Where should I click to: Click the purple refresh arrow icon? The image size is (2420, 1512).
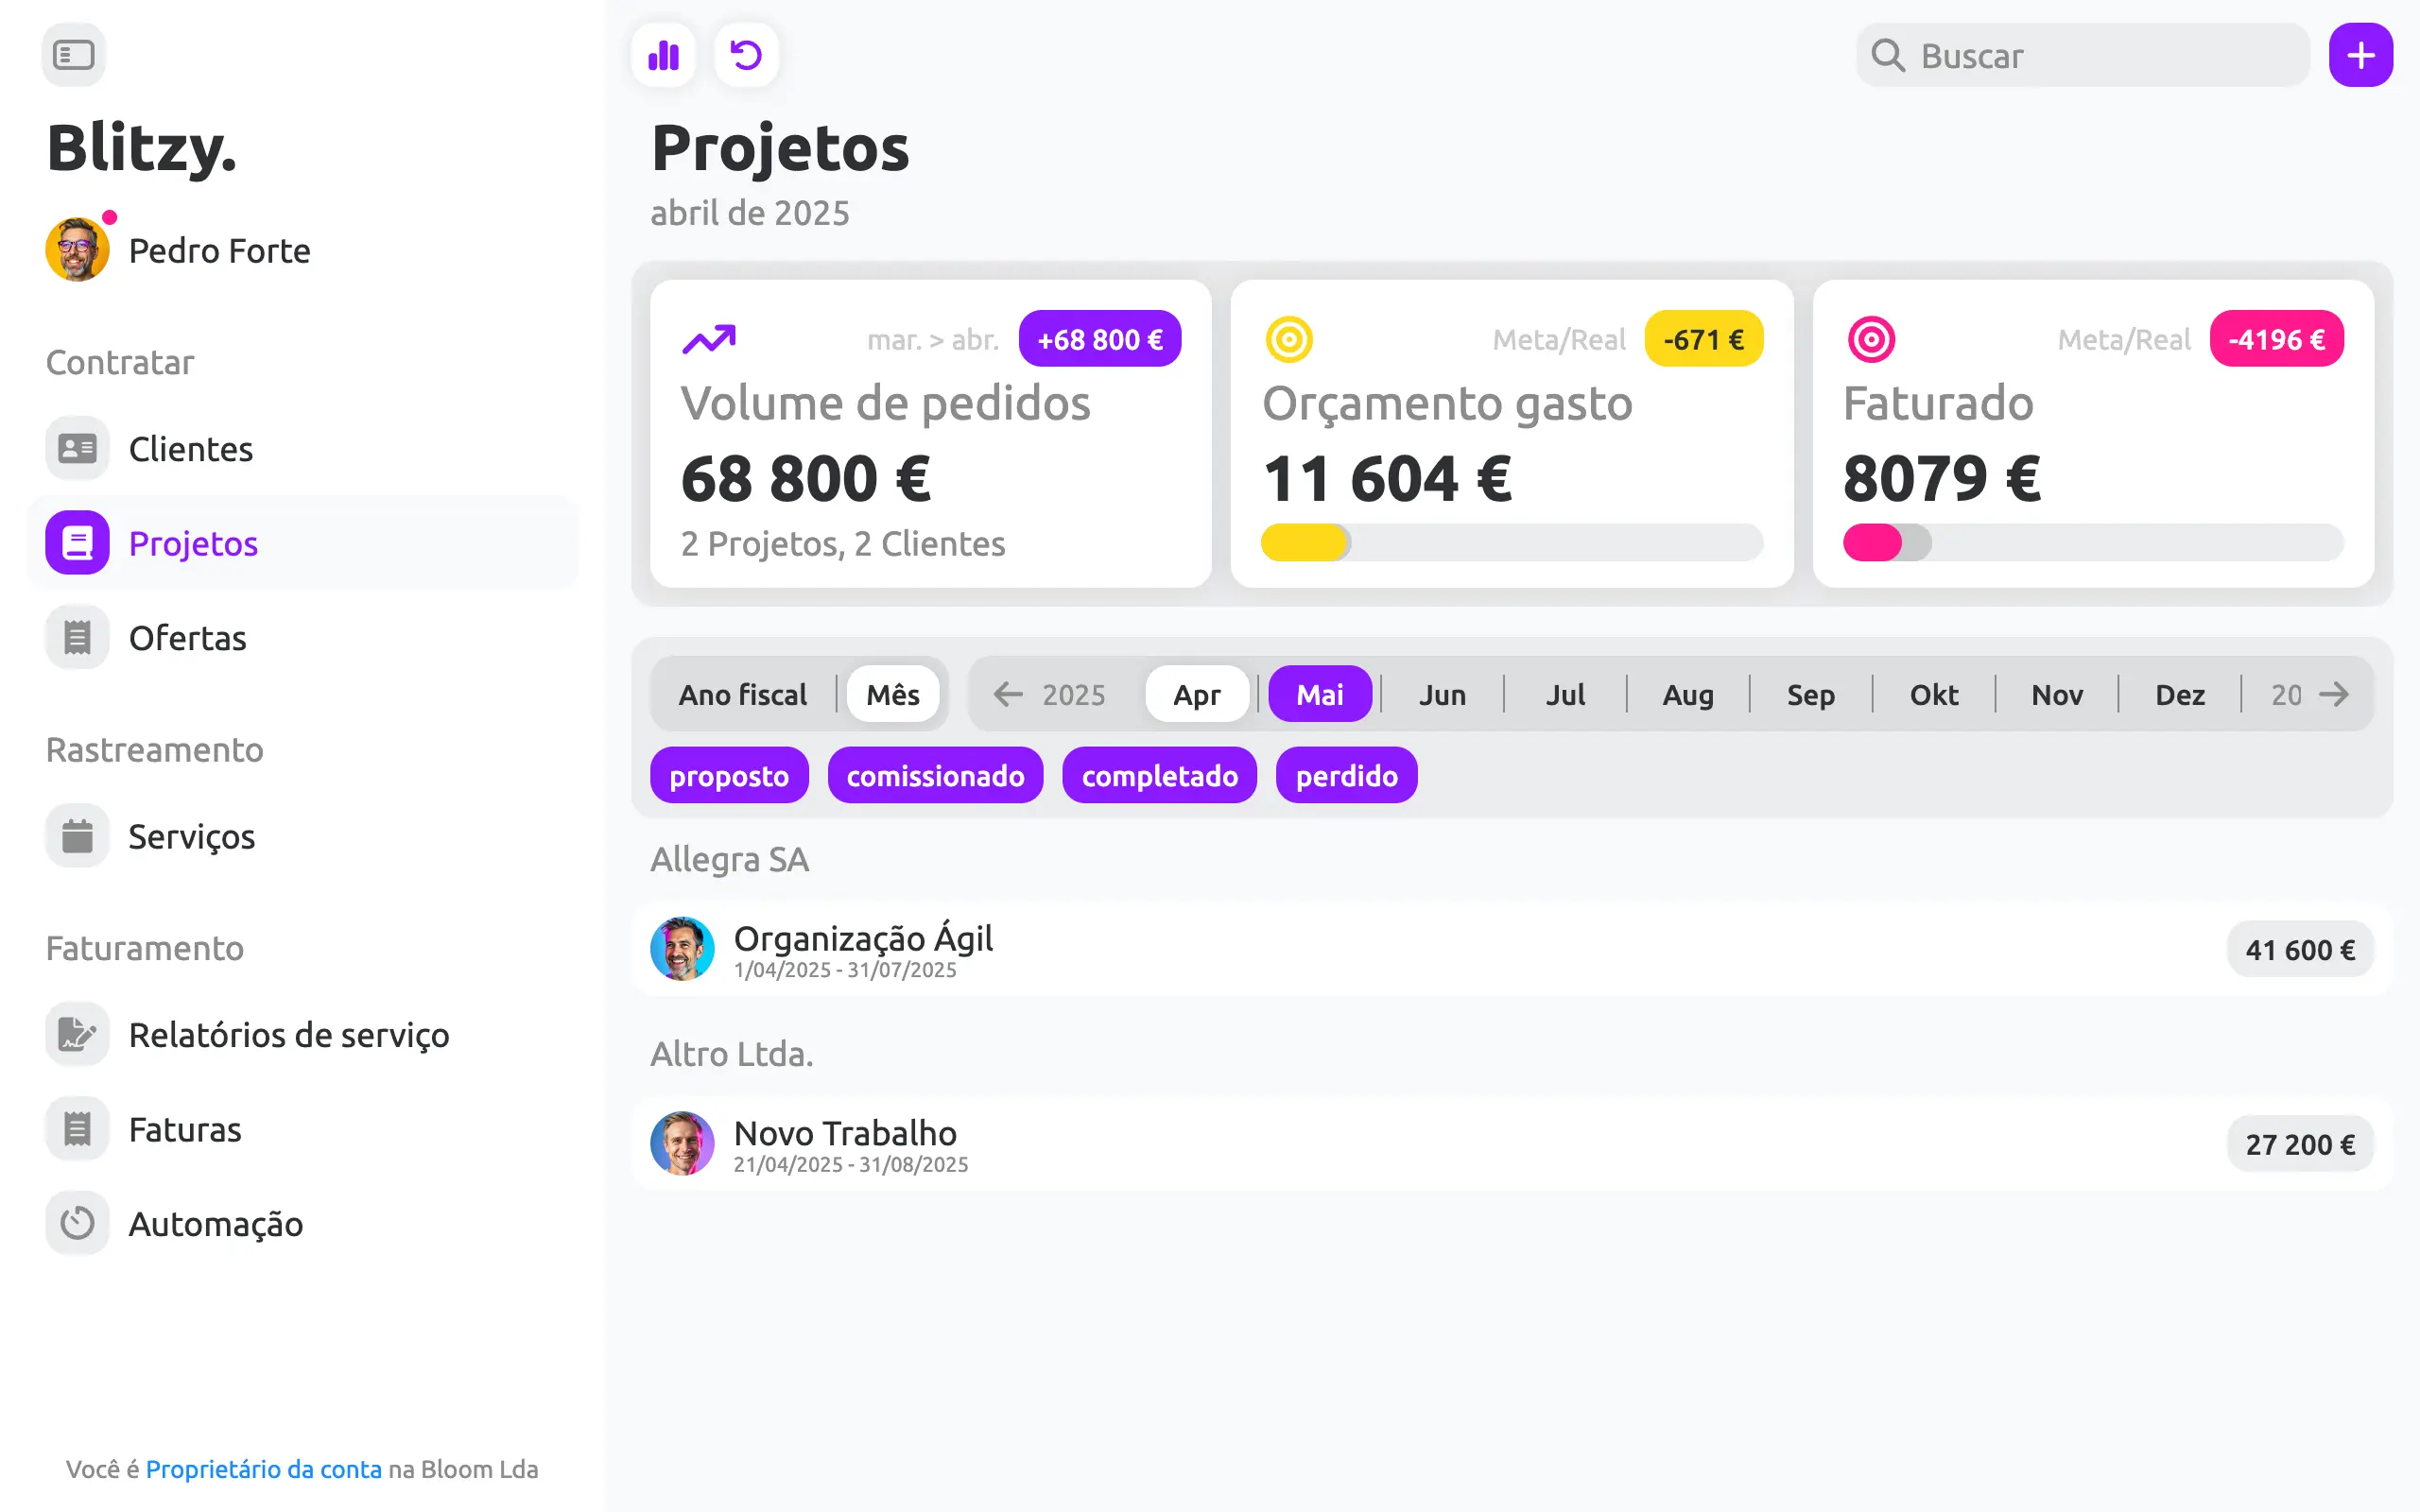tap(746, 55)
